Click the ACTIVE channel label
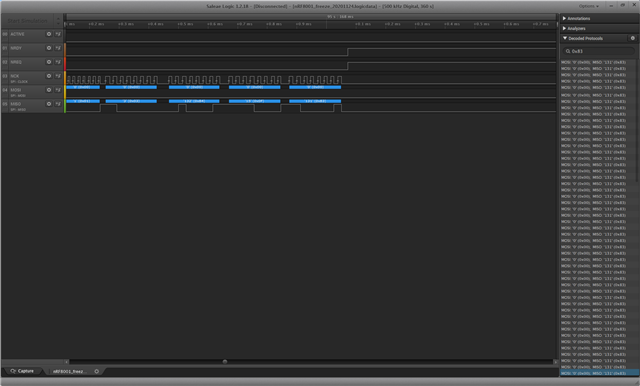The image size is (640, 386). click(18, 34)
